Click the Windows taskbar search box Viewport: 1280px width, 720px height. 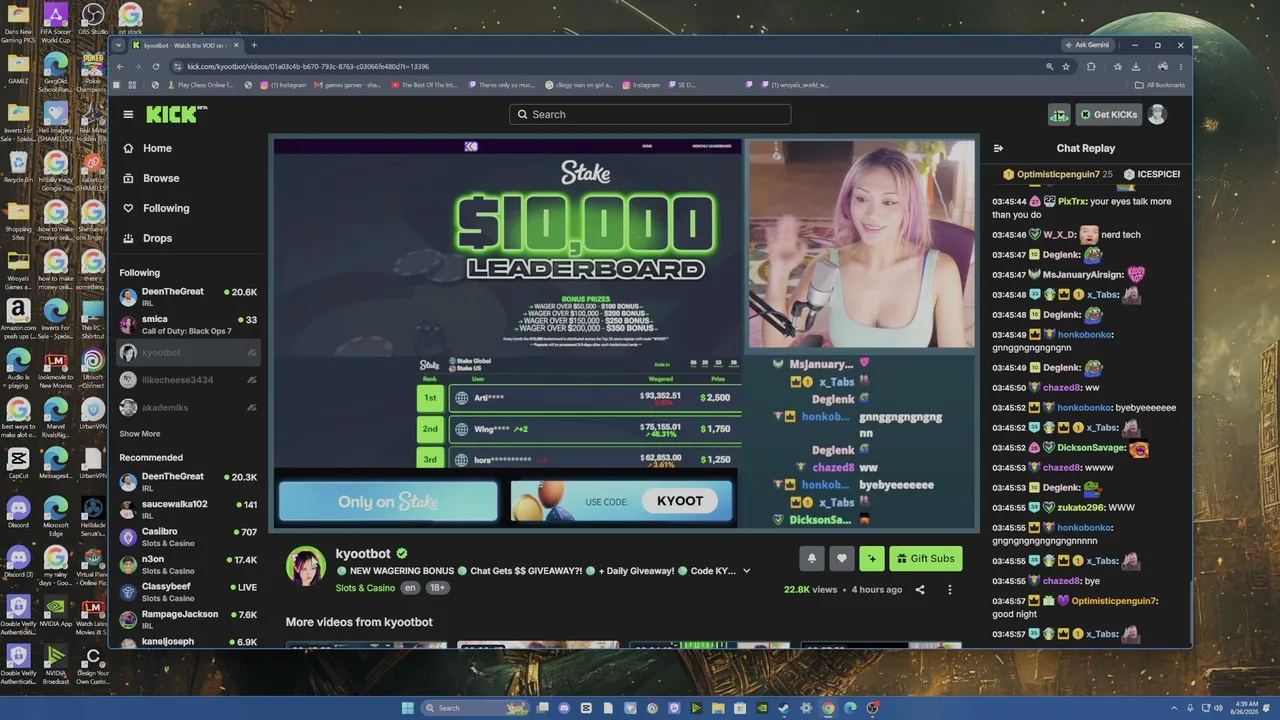475,708
